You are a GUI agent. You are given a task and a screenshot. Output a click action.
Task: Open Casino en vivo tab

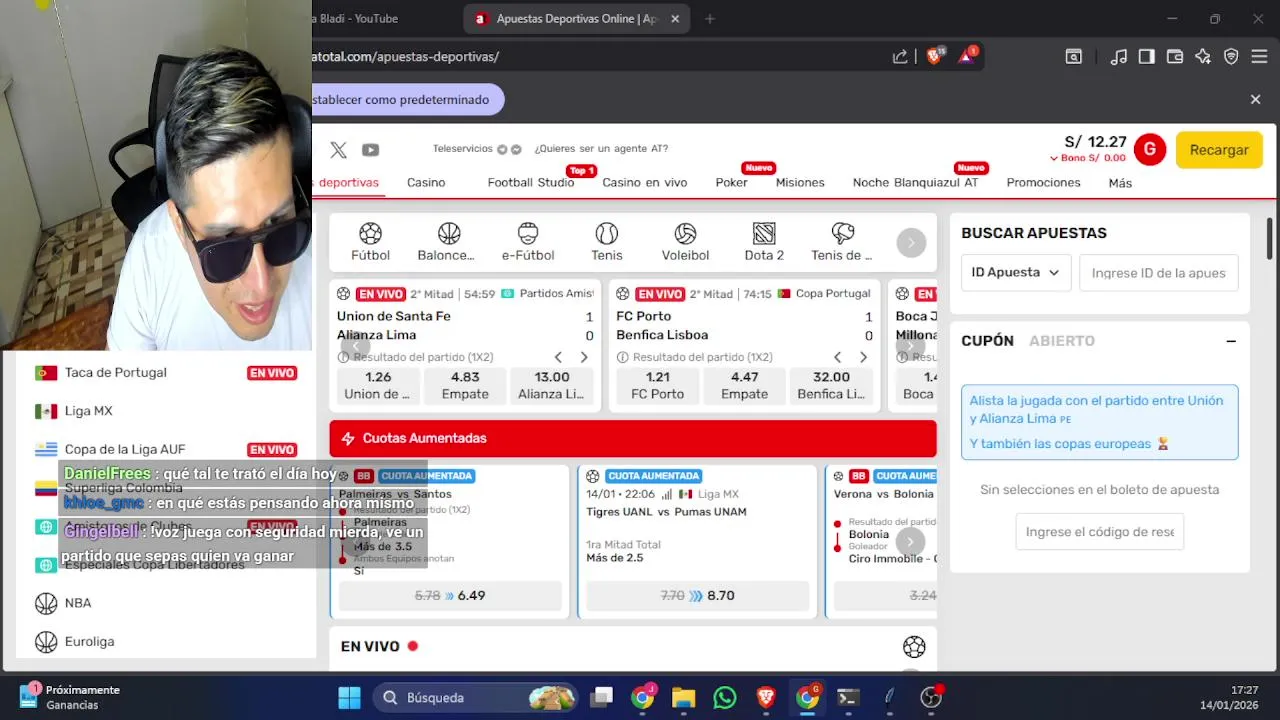[x=644, y=182]
